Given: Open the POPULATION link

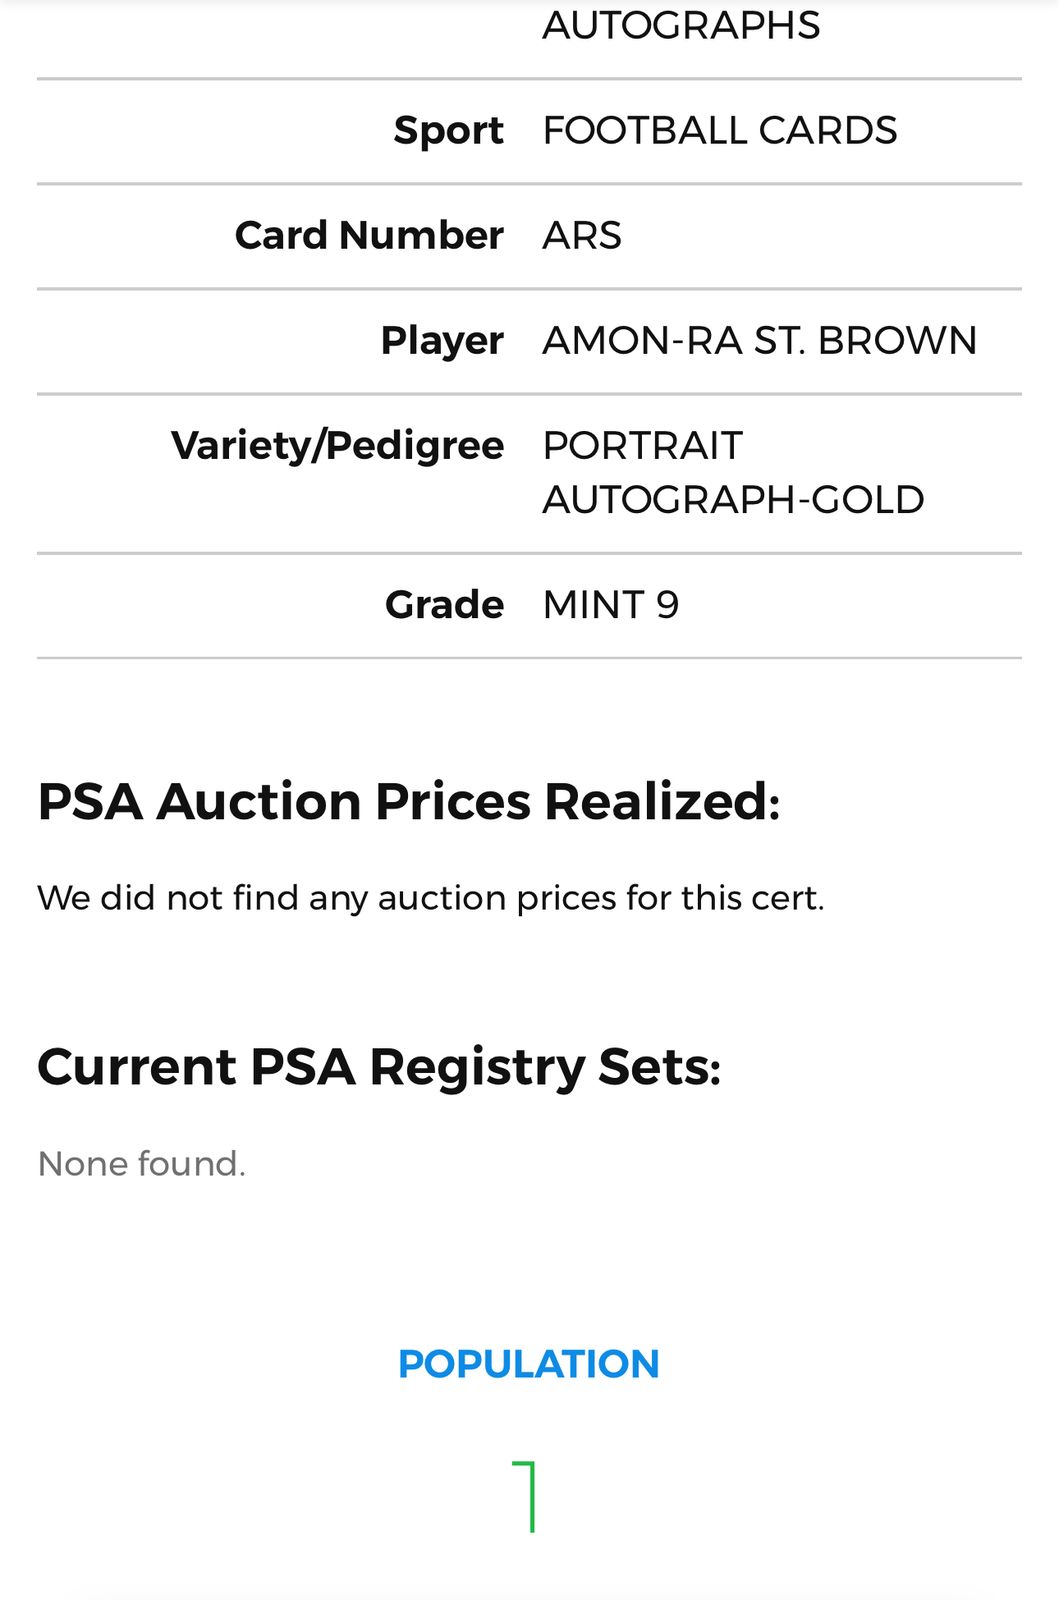Looking at the screenshot, I should 528,1364.
